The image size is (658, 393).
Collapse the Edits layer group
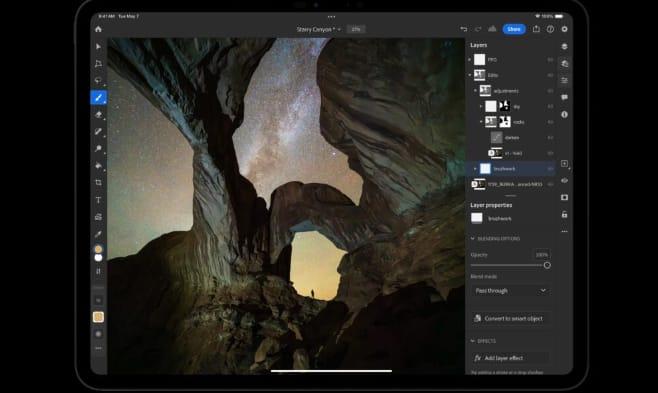[x=470, y=75]
